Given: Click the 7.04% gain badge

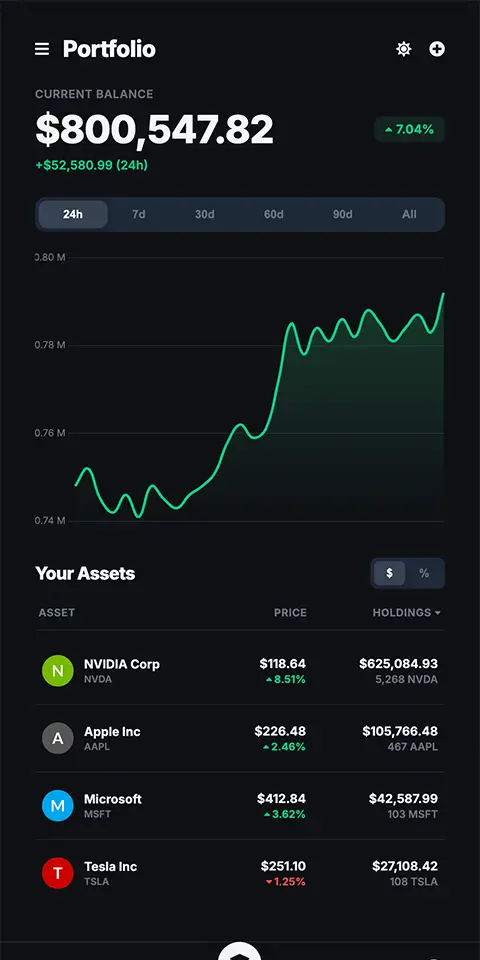Looking at the screenshot, I should pos(410,129).
